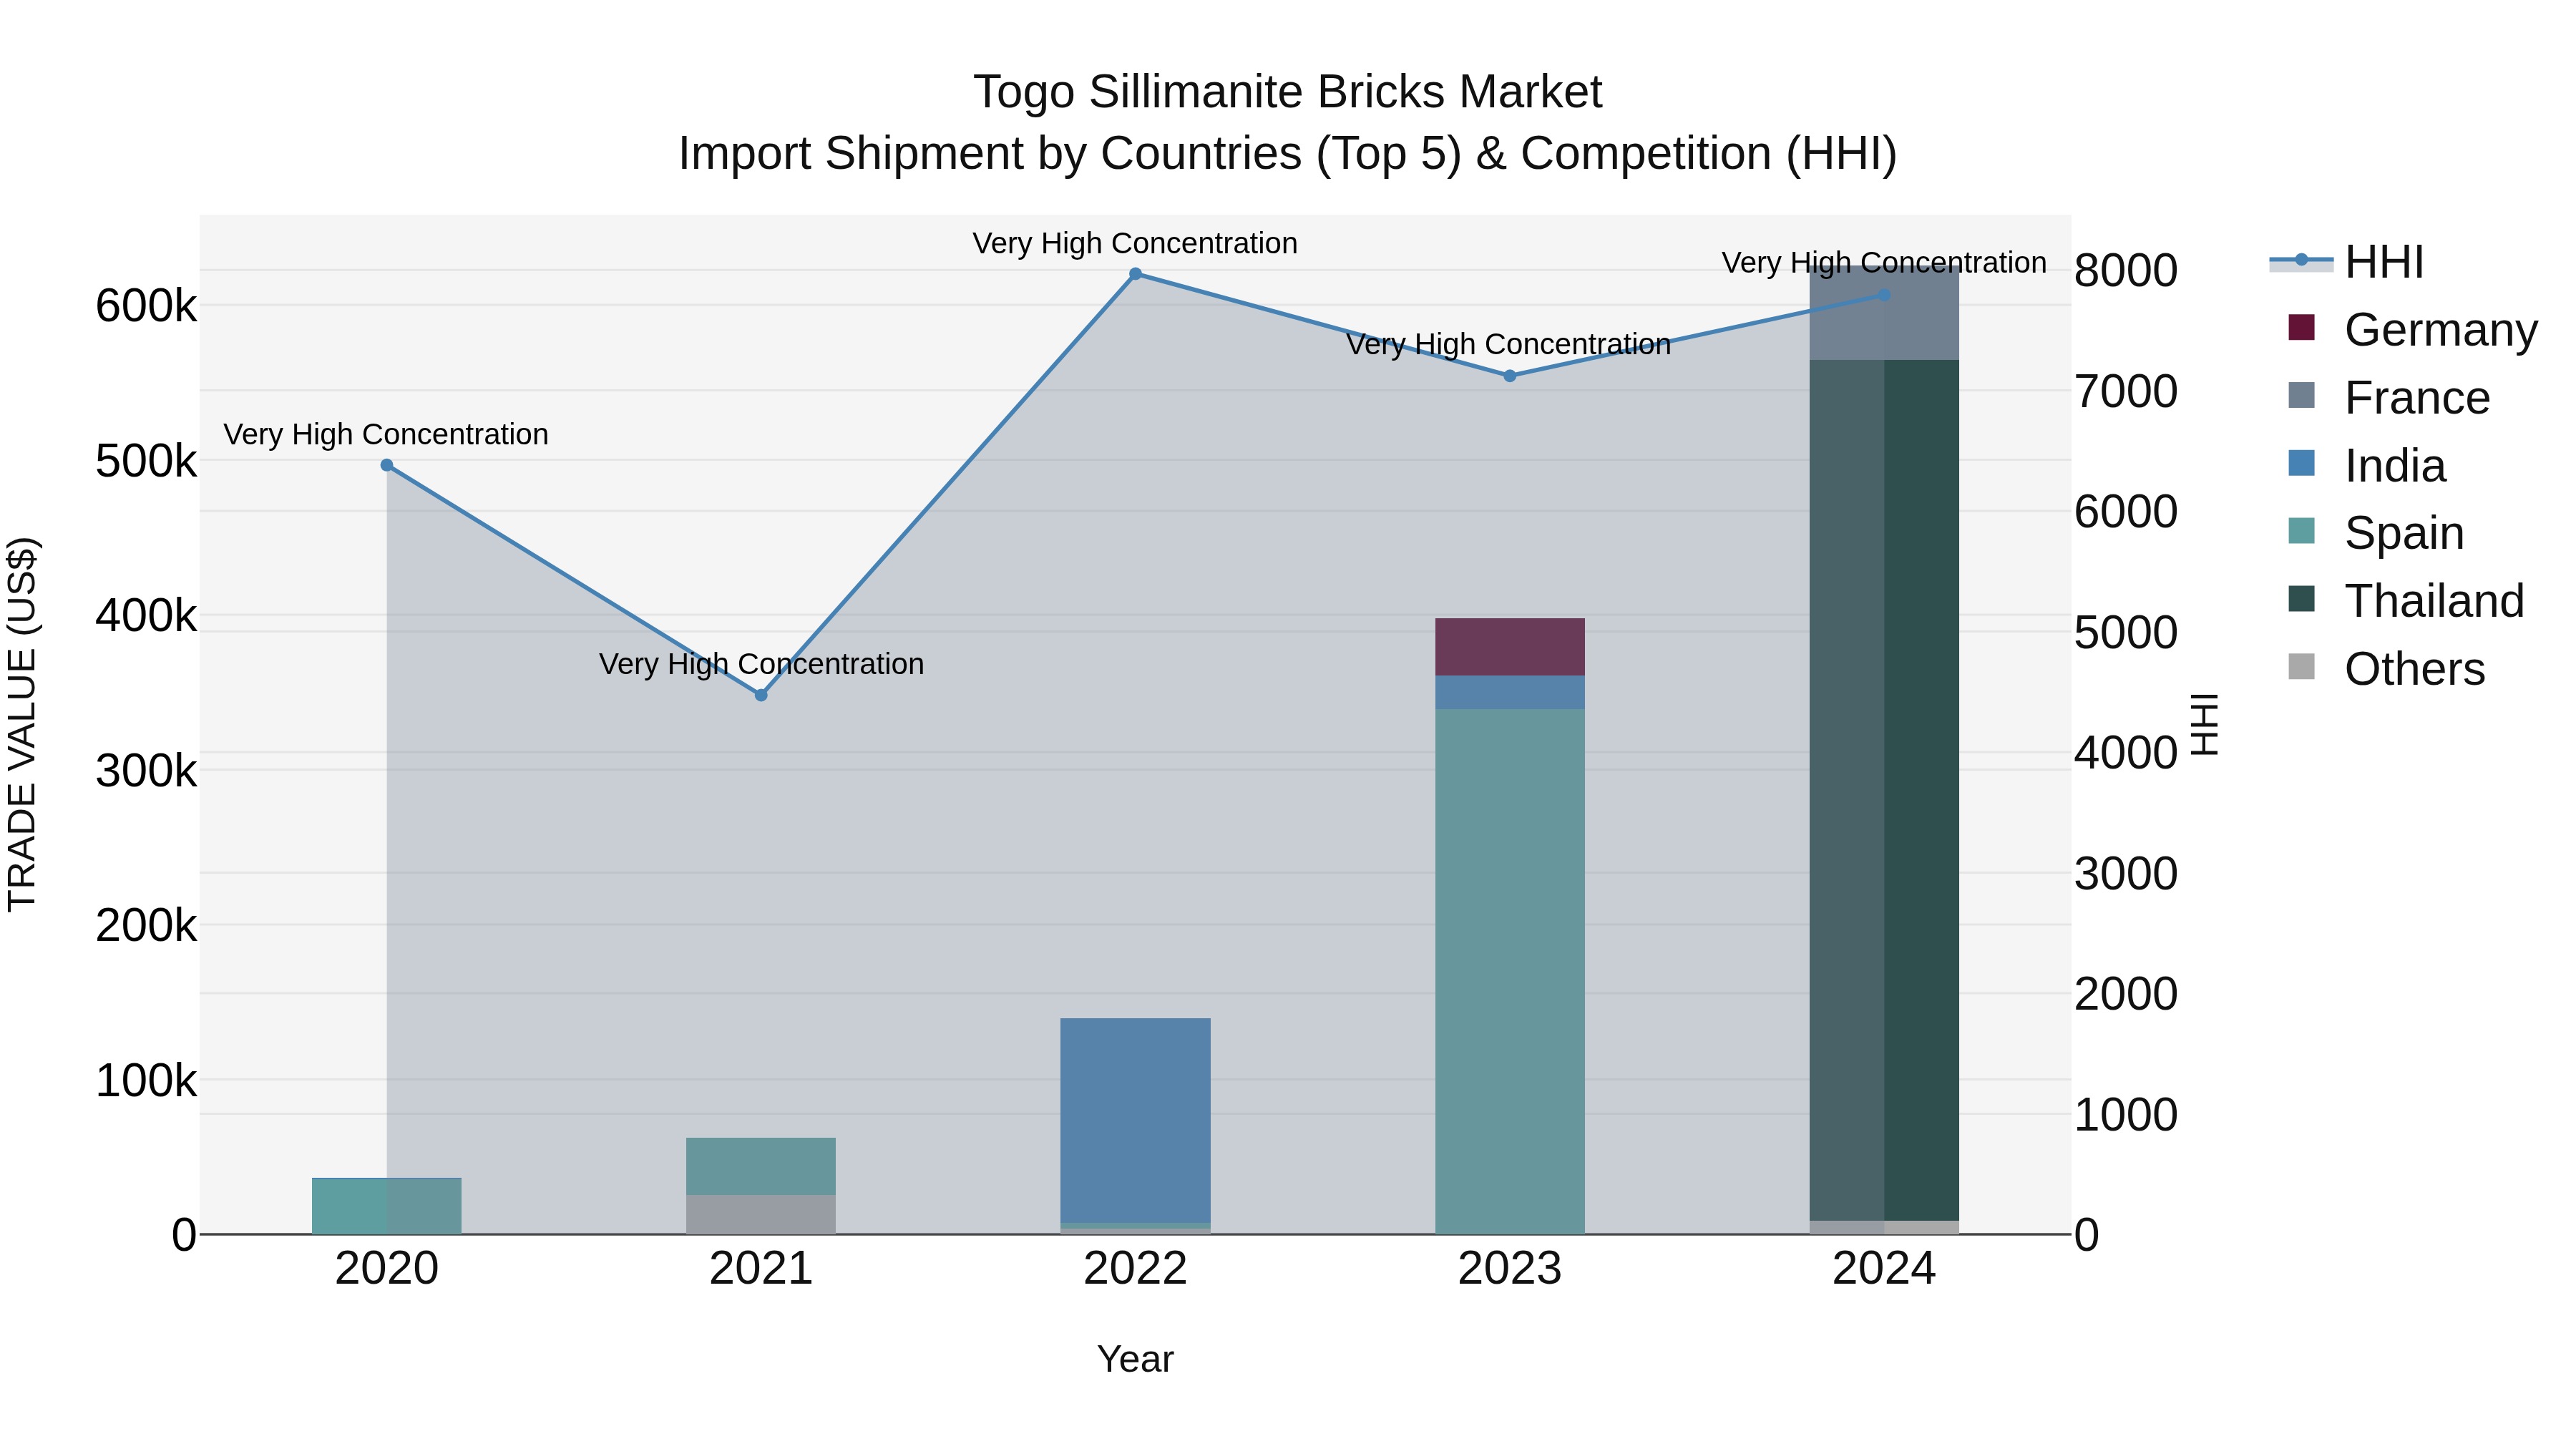This screenshot has height=1449, width=2576.
Task: Click the HHI line marker for 2023
Action: tap(1510, 376)
